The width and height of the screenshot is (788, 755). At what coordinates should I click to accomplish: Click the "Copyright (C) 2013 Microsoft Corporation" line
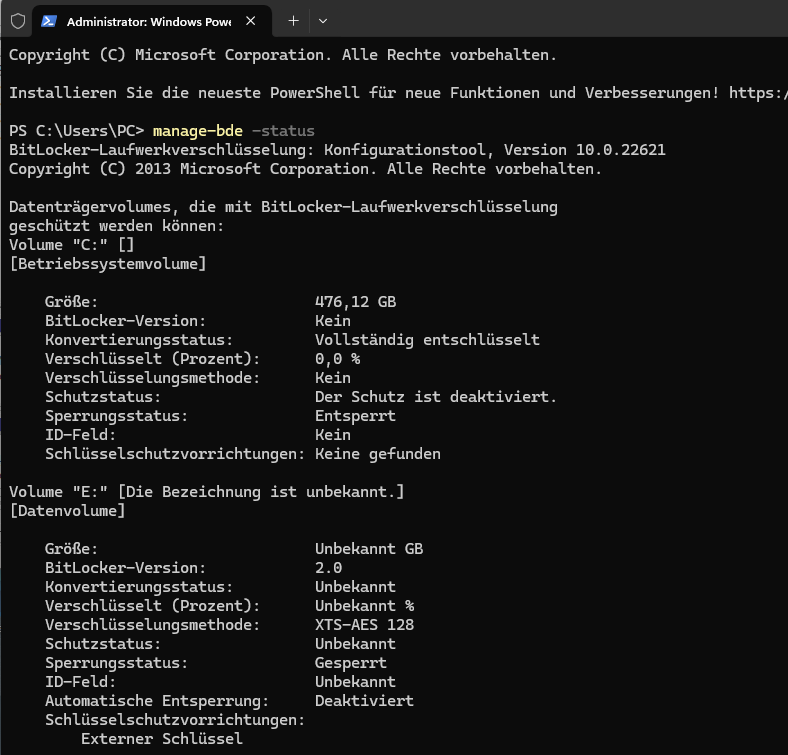[305, 169]
